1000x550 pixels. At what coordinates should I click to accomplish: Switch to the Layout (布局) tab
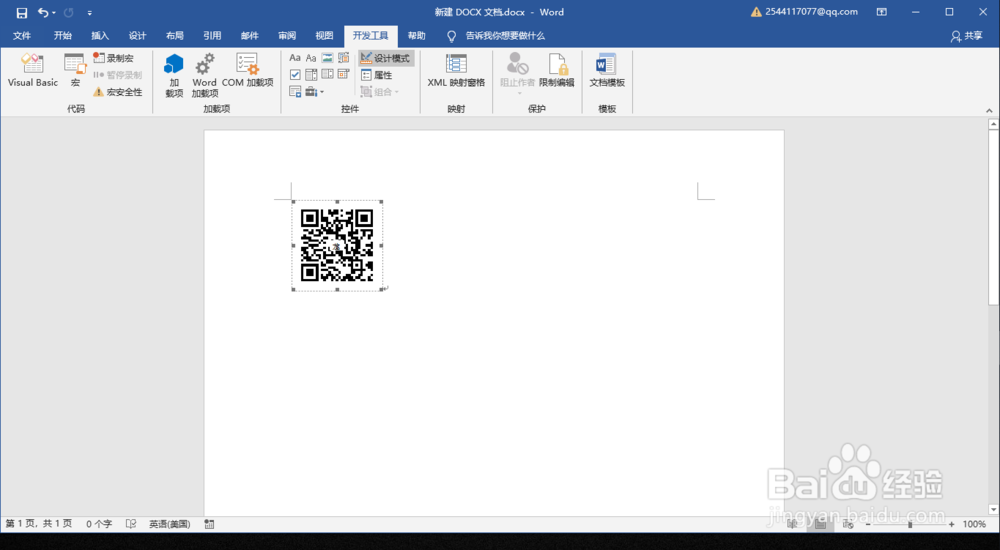click(x=175, y=36)
